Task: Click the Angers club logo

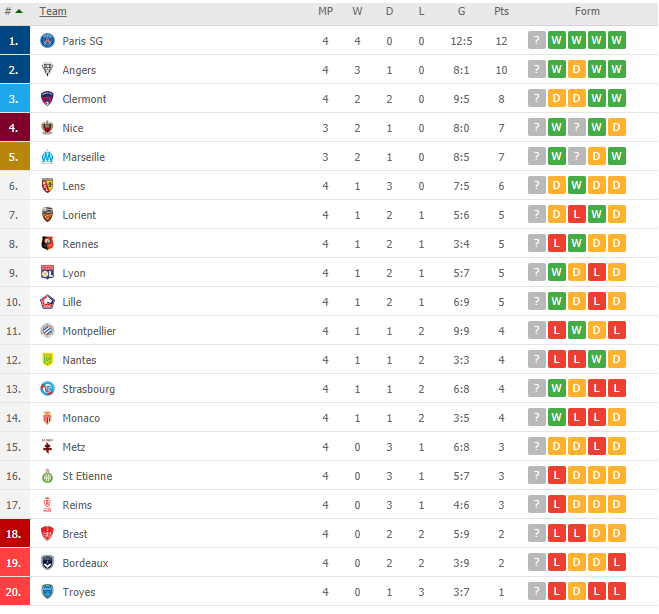Action: coord(47,70)
